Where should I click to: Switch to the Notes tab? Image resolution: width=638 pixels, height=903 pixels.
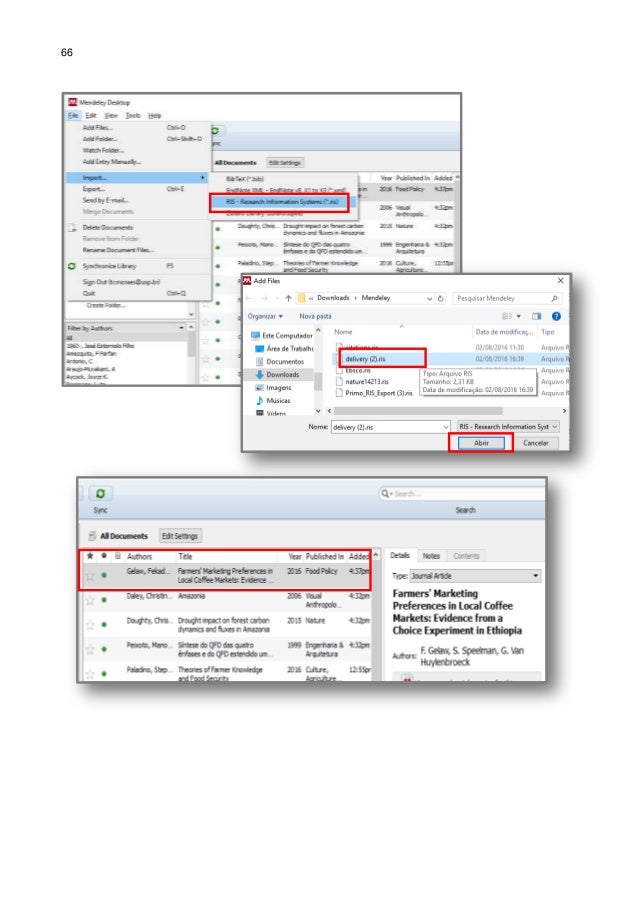pos(431,556)
